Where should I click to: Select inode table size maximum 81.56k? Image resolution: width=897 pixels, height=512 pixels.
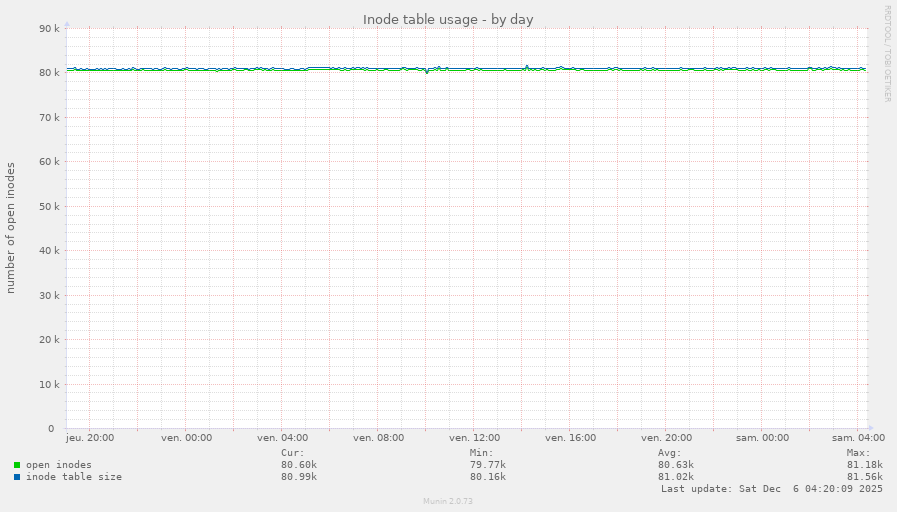[864, 477]
